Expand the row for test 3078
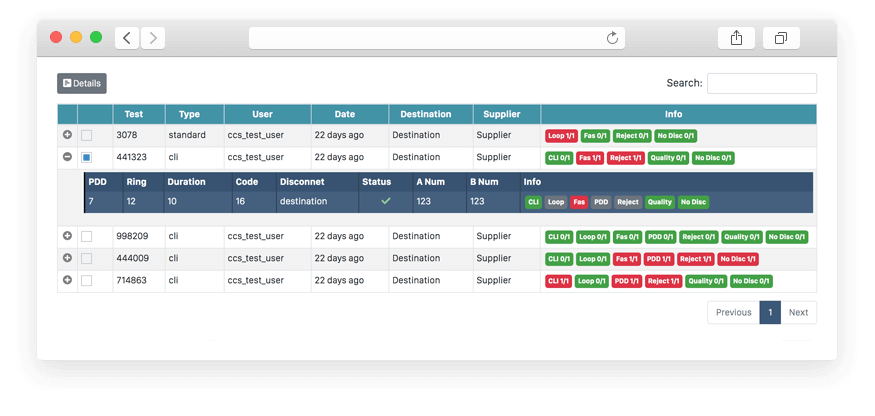 tap(67, 135)
